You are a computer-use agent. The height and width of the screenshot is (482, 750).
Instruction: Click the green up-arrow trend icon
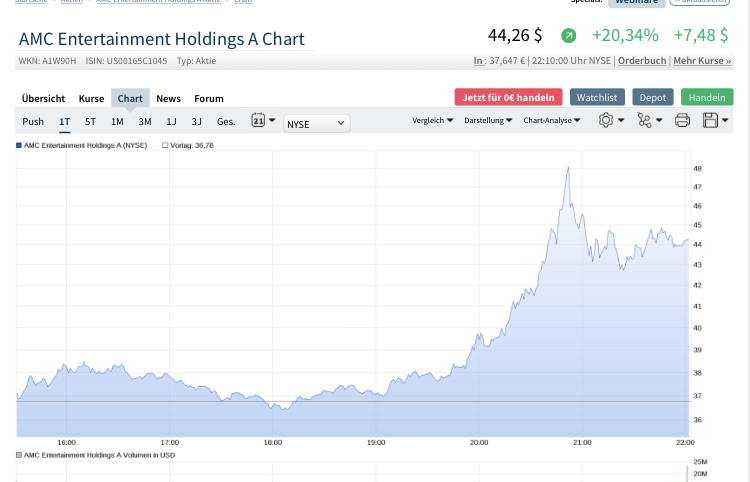tap(568, 36)
